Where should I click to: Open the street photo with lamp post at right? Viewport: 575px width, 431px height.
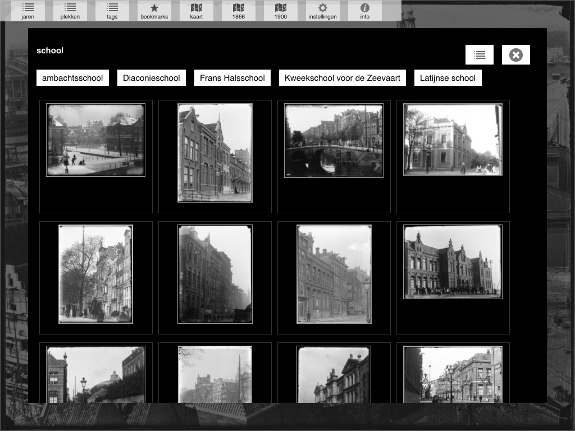(334, 274)
